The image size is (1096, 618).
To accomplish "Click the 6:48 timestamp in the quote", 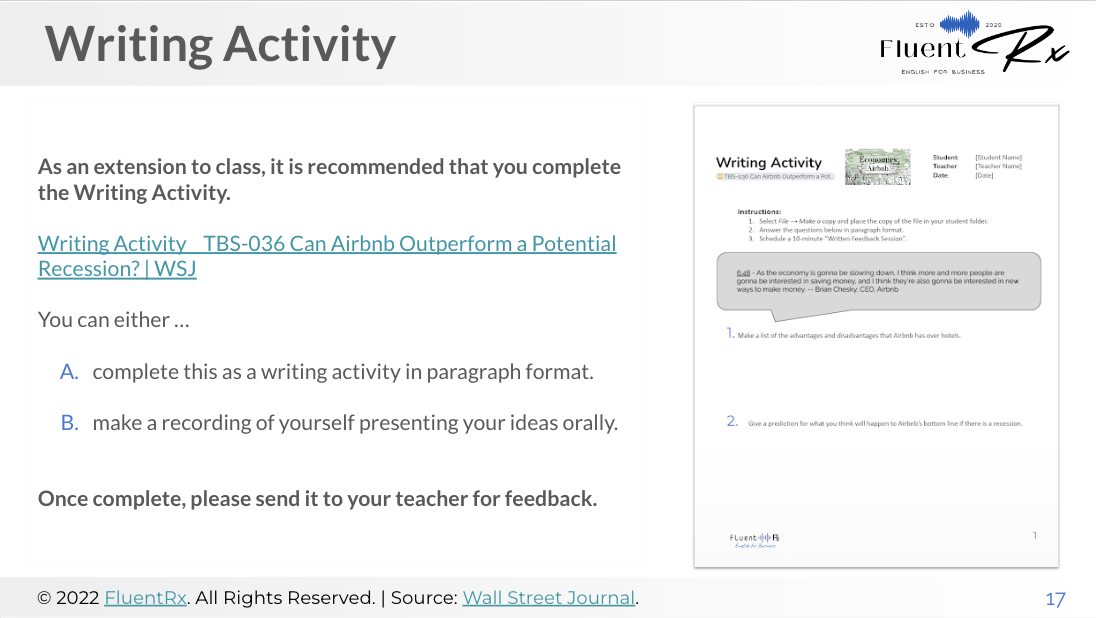I will [743, 272].
